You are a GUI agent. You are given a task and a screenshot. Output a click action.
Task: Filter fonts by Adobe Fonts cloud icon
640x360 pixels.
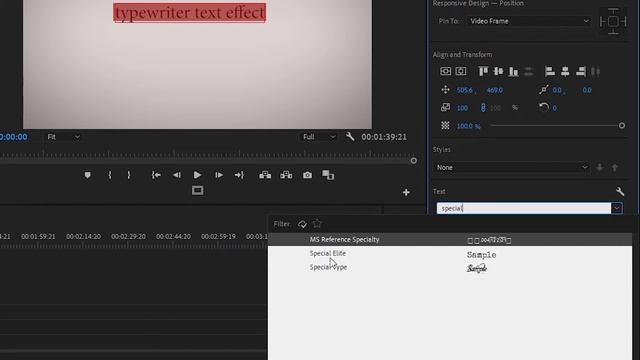click(302, 224)
